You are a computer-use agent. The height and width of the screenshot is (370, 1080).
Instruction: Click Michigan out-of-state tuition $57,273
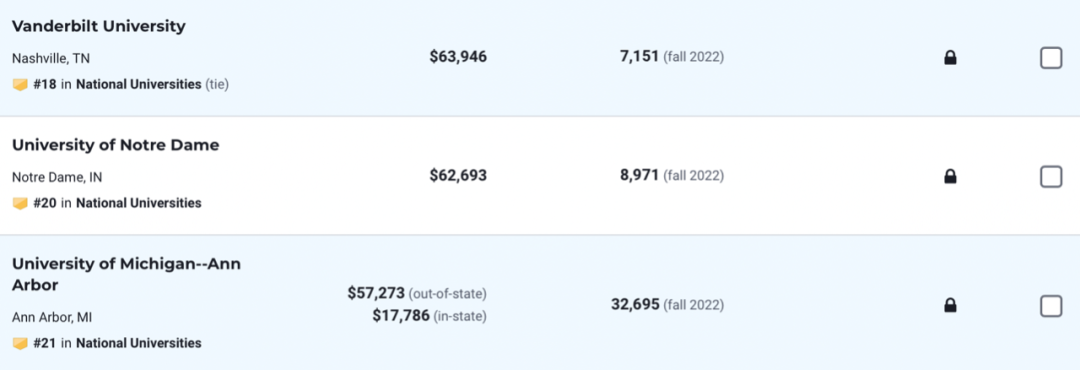(376, 294)
